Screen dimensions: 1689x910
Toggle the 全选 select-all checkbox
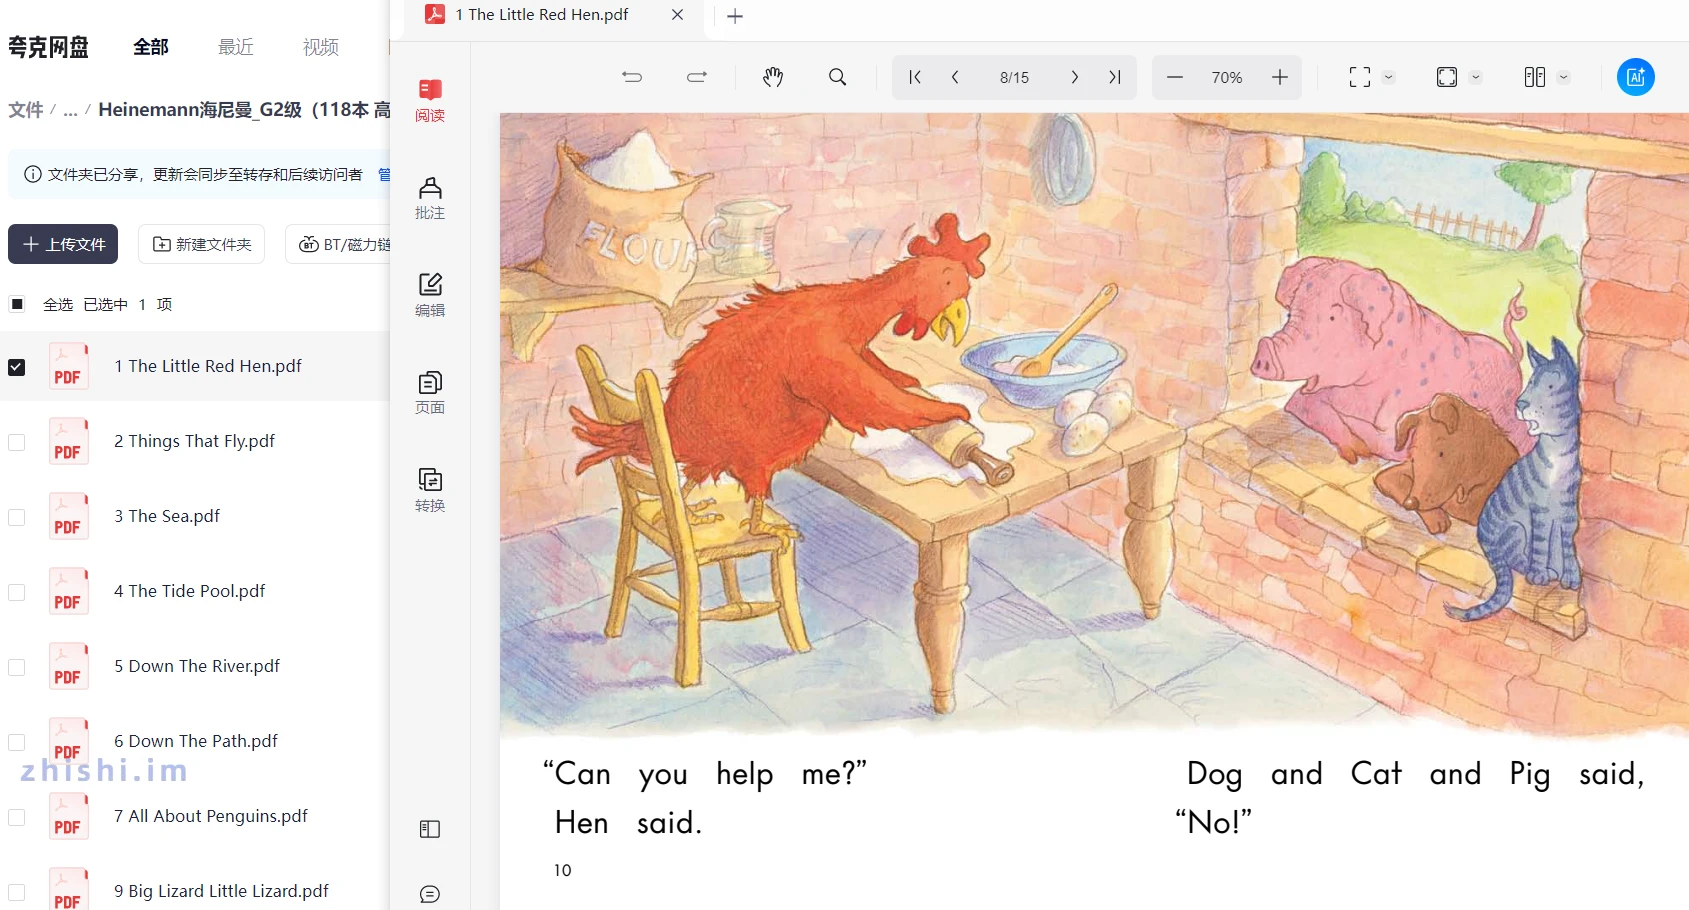17,304
